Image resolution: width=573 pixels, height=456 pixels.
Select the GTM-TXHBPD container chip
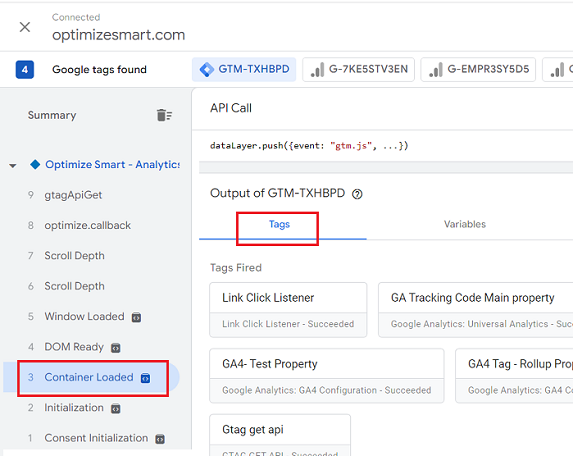(x=244, y=69)
